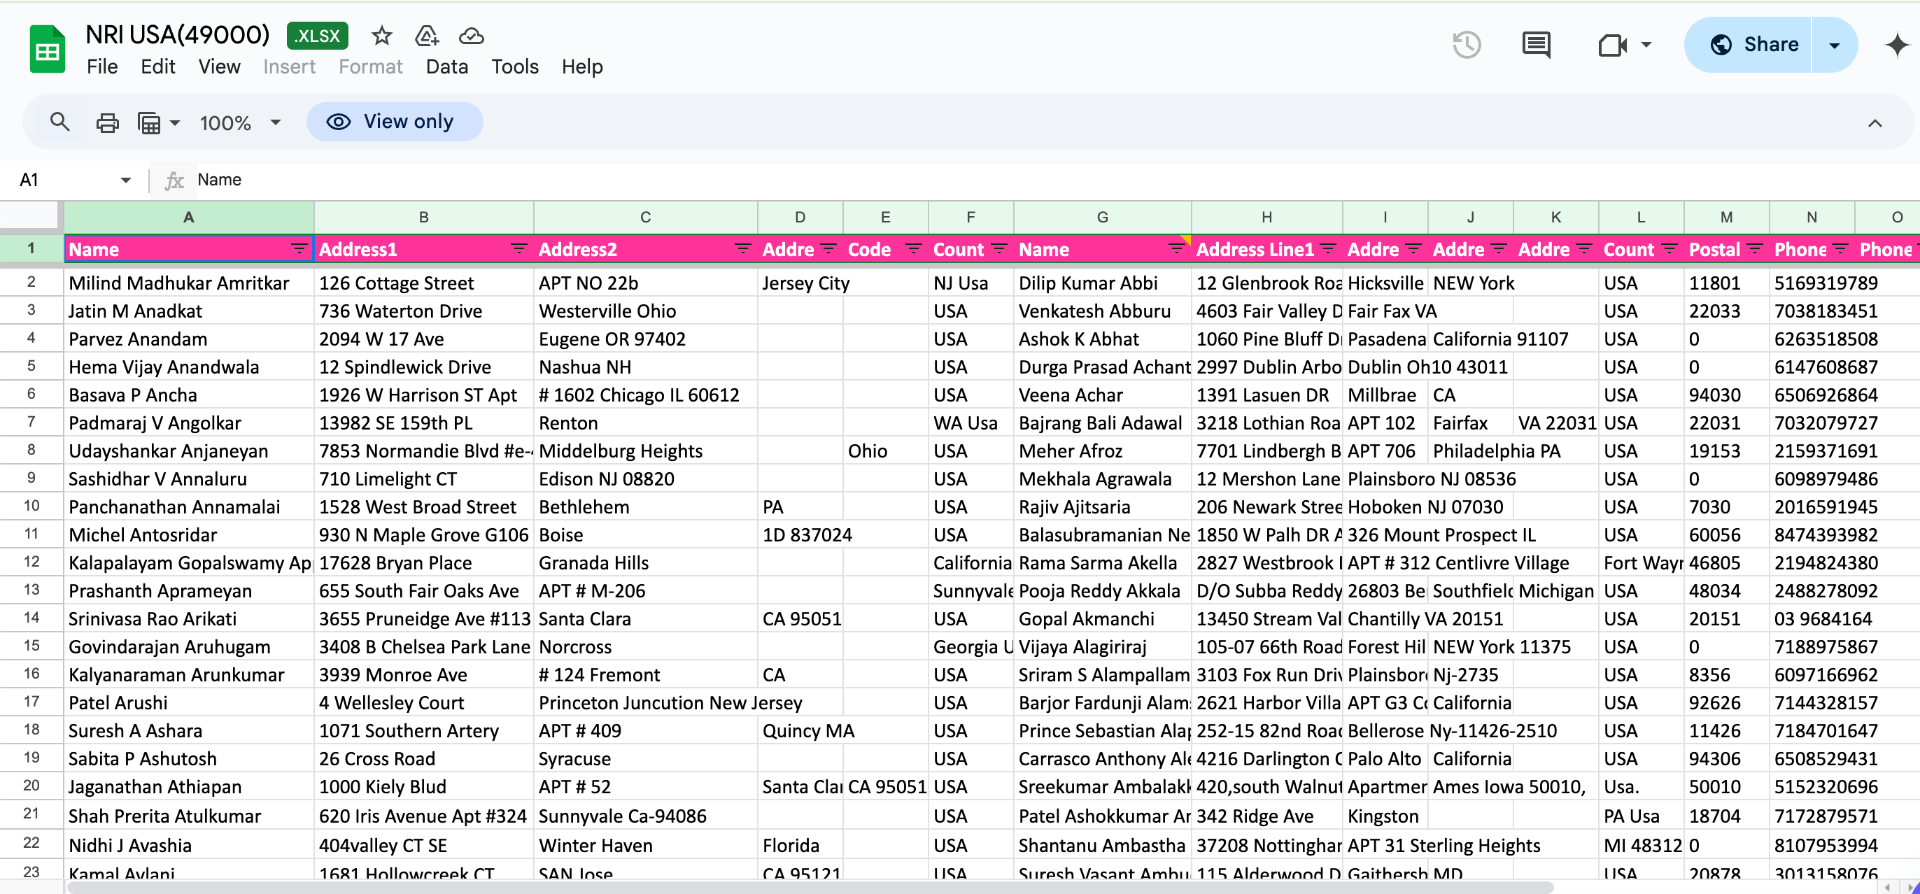1920x894 pixels.
Task: Start a Meet call camera icon
Action: [1612, 45]
